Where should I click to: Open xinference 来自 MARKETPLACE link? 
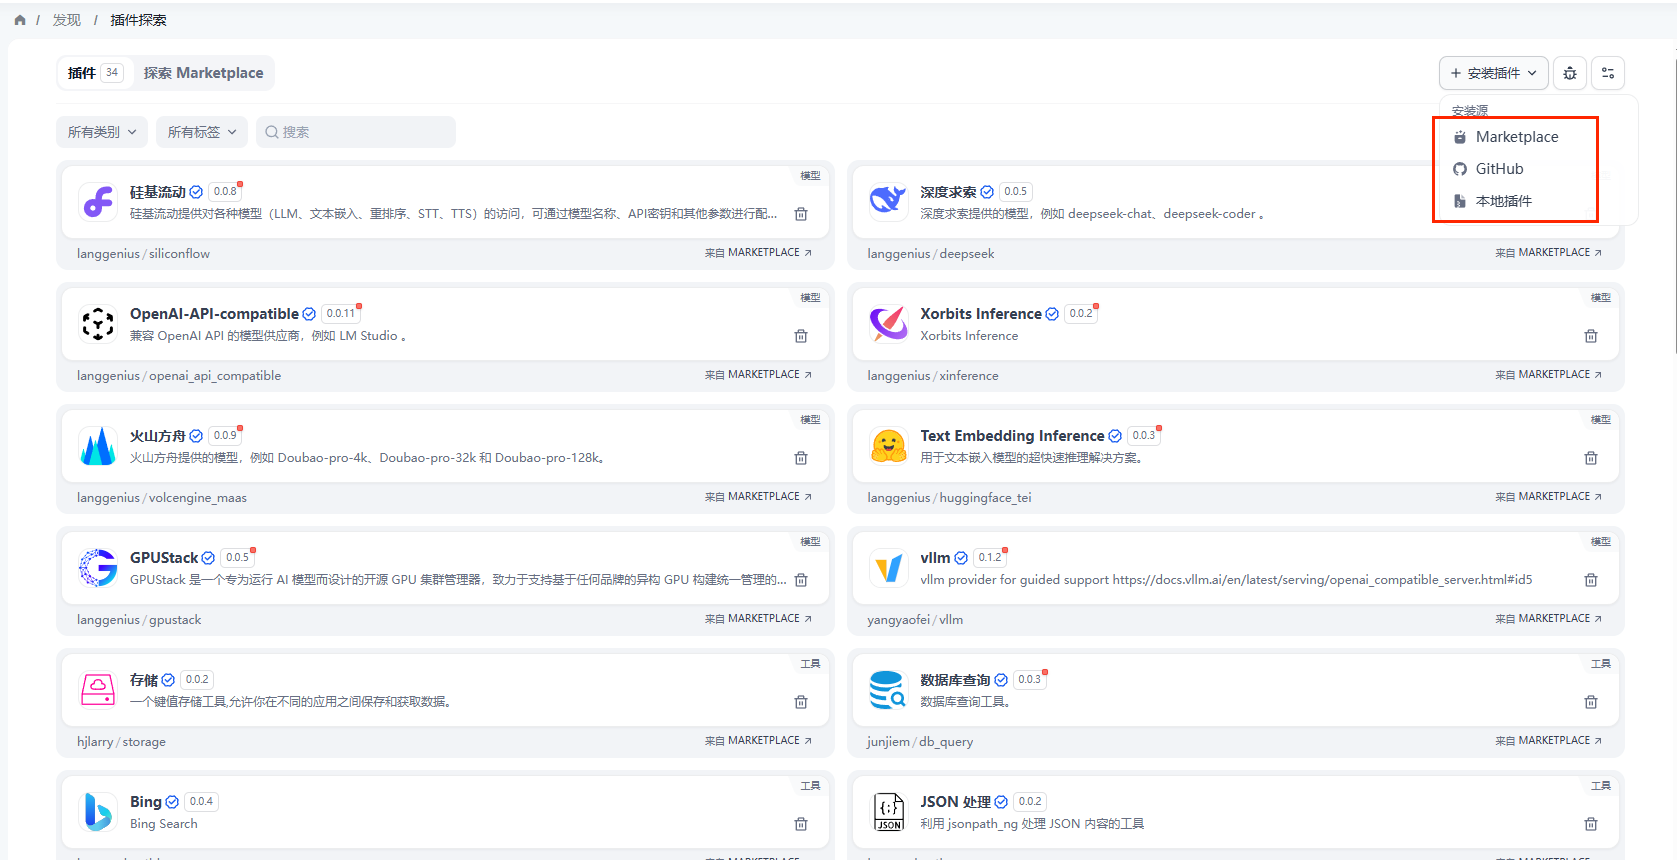(1548, 375)
